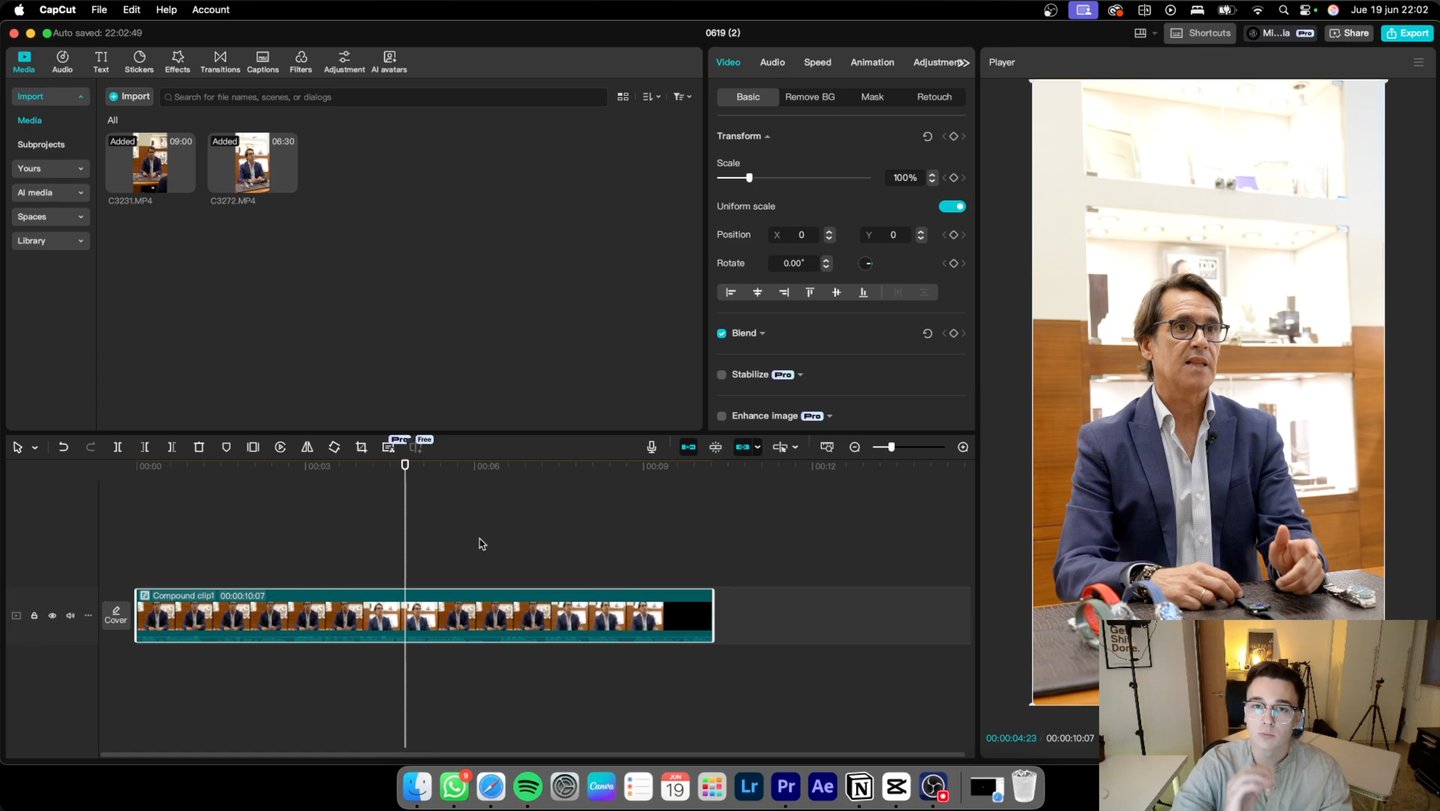The width and height of the screenshot is (1440, 811).
Task: Open the File menu
Action: [99, 10]
